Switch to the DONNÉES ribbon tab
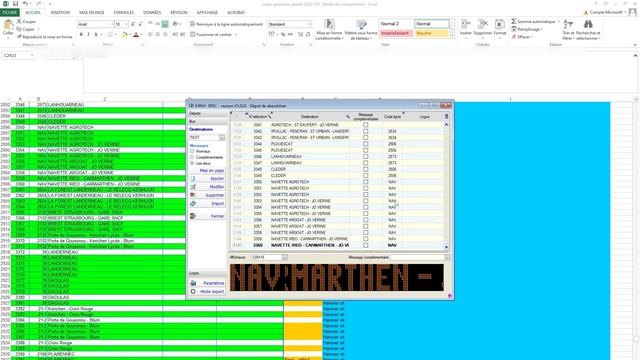This screenshot has width=640, height=360. click(152, 12)
